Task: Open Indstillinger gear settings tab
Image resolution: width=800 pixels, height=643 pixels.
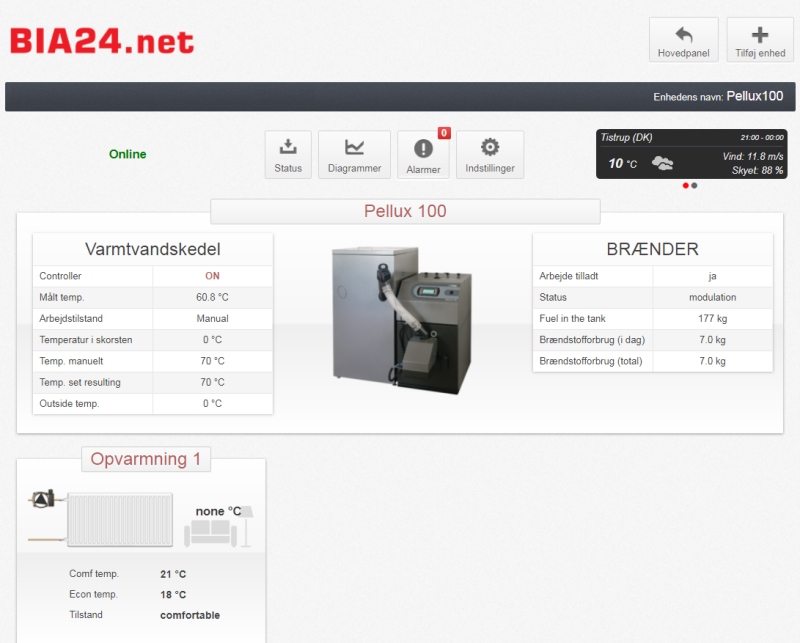Action: [x=490, y=155]
